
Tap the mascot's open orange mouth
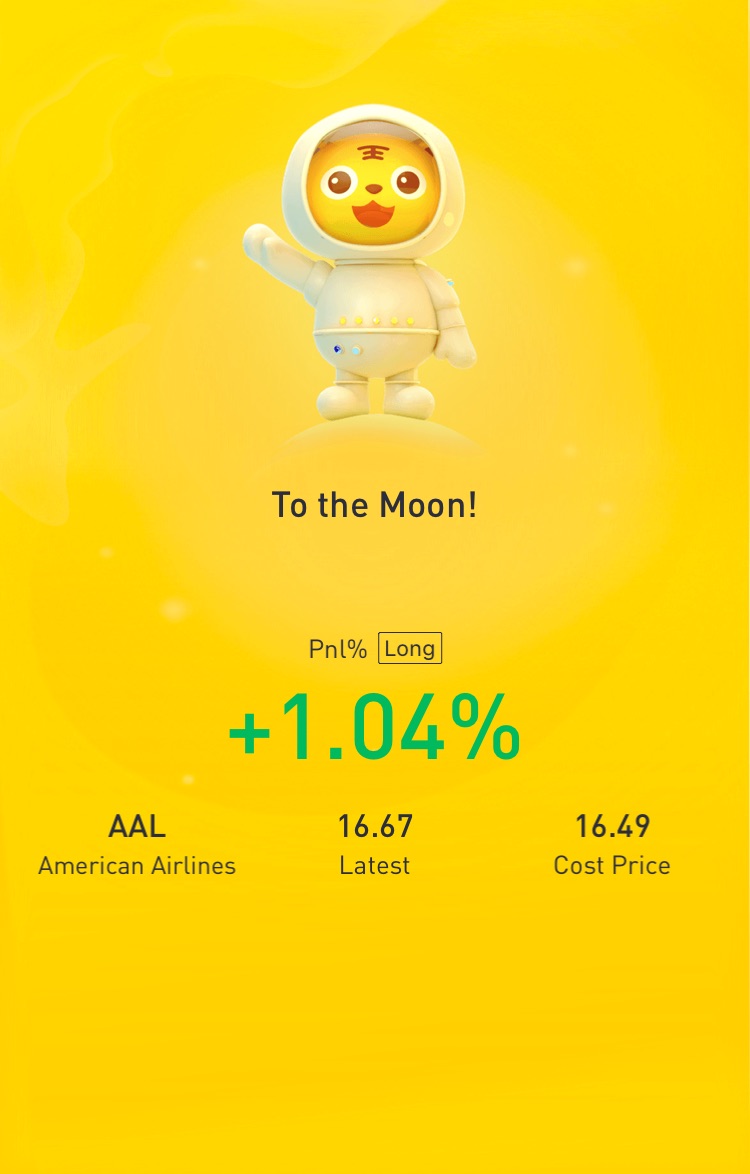pyautogui.click(x=373, y=213)
